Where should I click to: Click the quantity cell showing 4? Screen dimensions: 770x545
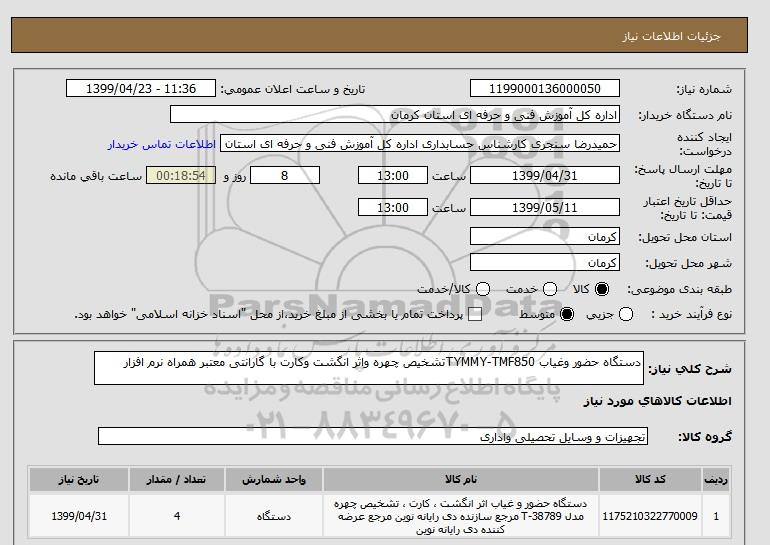tap(176, 516)
